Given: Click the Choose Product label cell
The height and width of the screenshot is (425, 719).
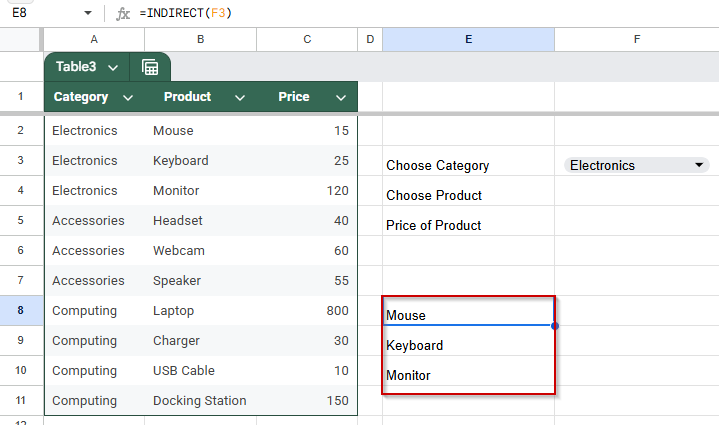Looking at the screenshot, I should tap(469, 191).
